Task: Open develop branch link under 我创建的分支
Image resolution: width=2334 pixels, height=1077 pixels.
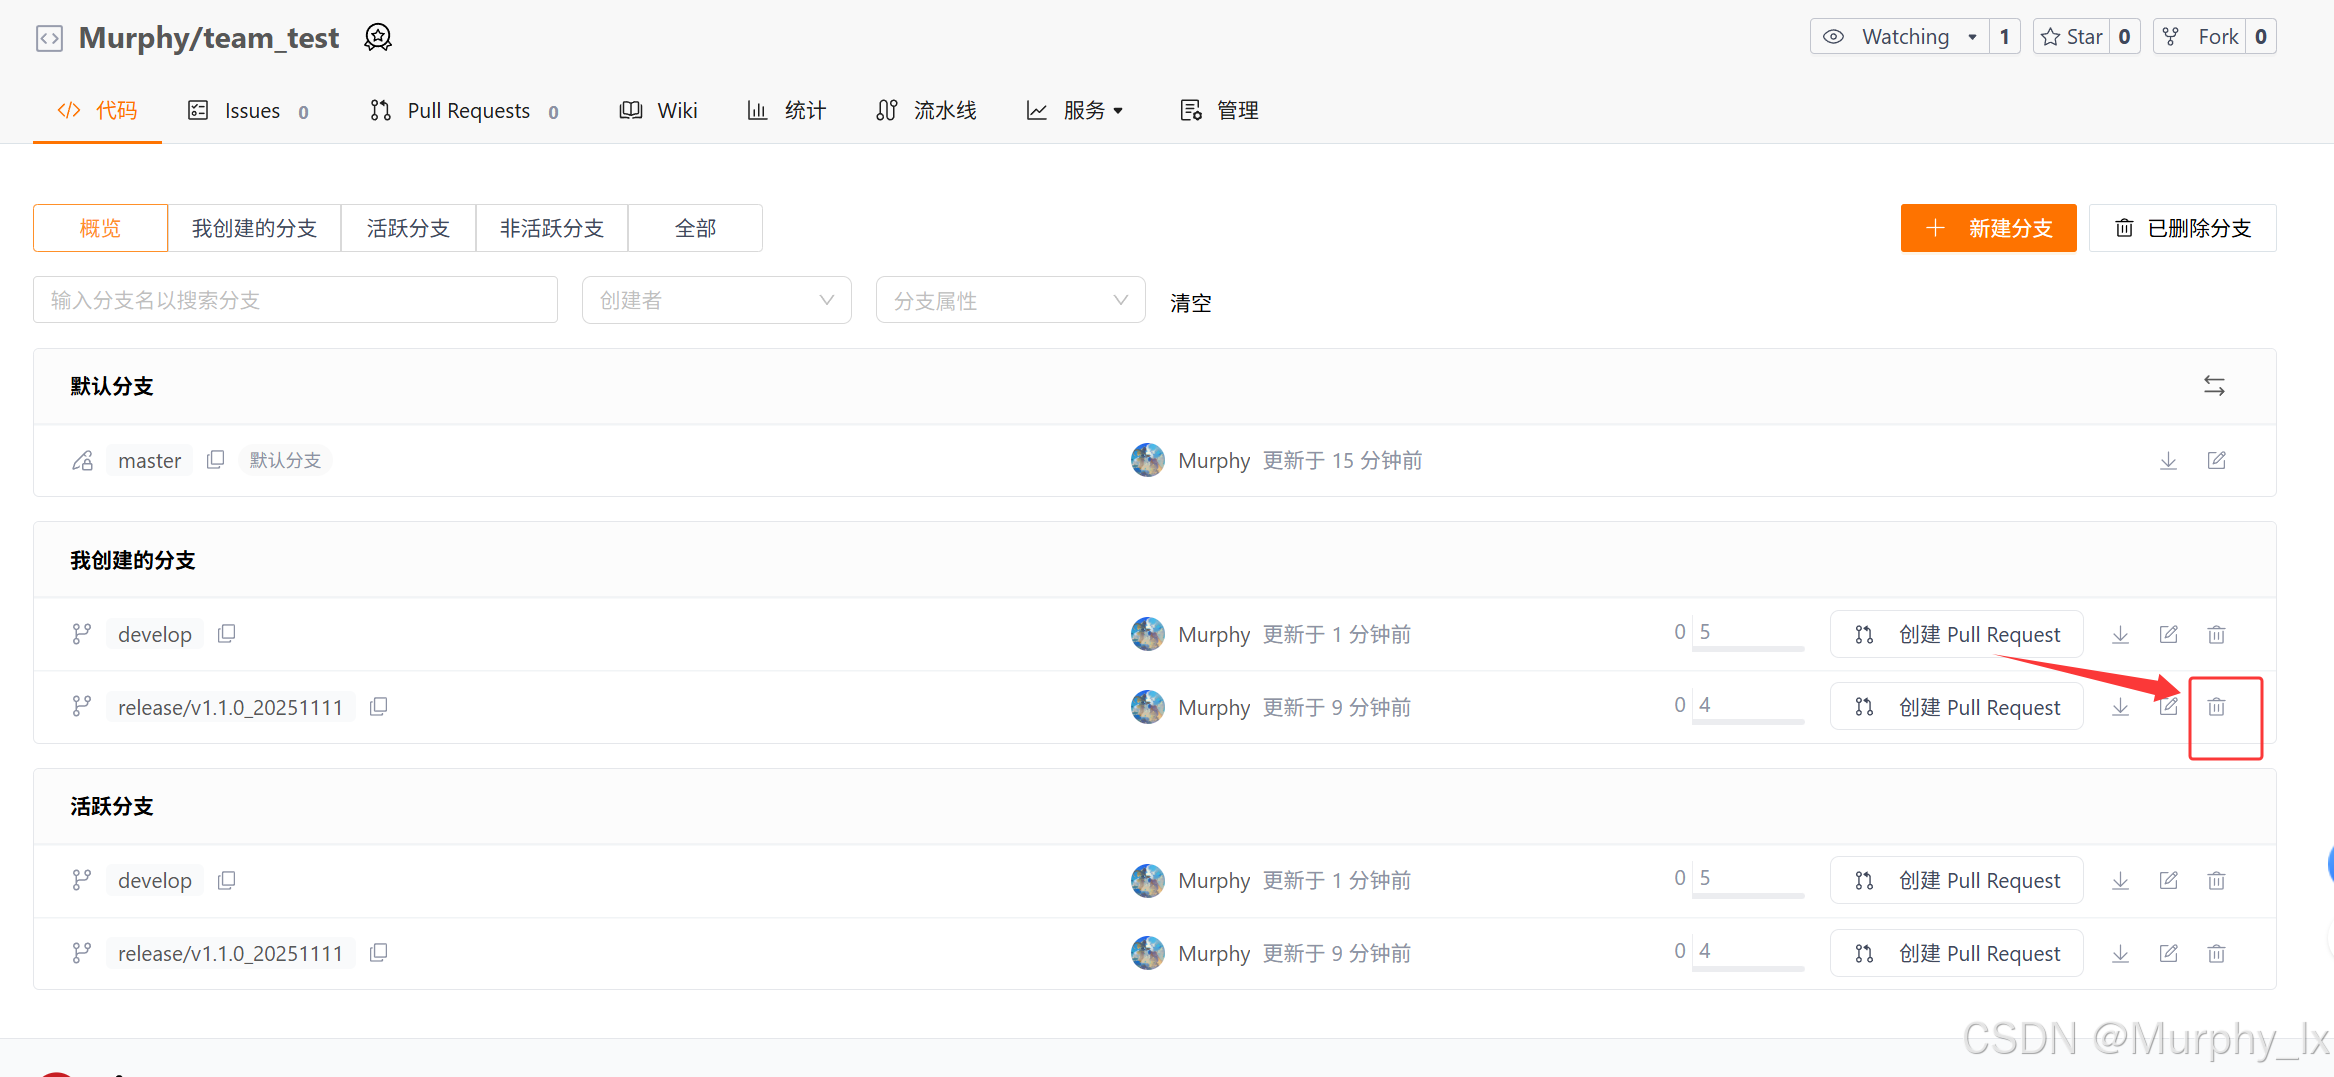Action: (x=155, y=634)
